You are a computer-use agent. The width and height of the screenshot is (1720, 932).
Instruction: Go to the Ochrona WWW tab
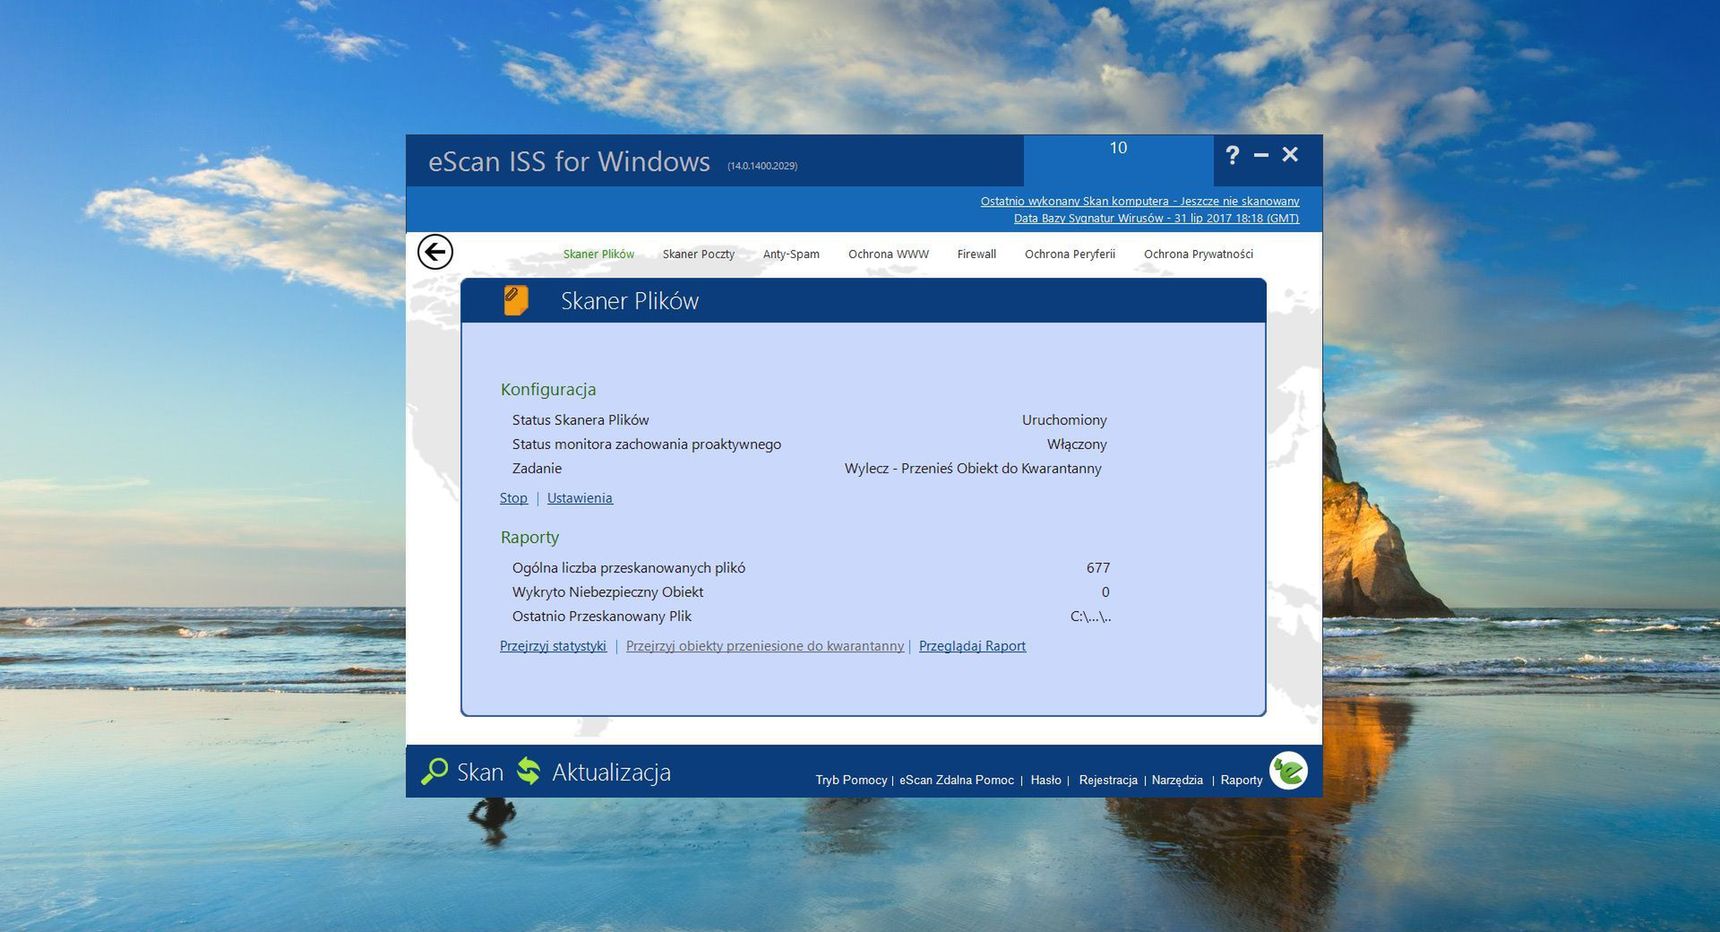click(x=888, y=254)
